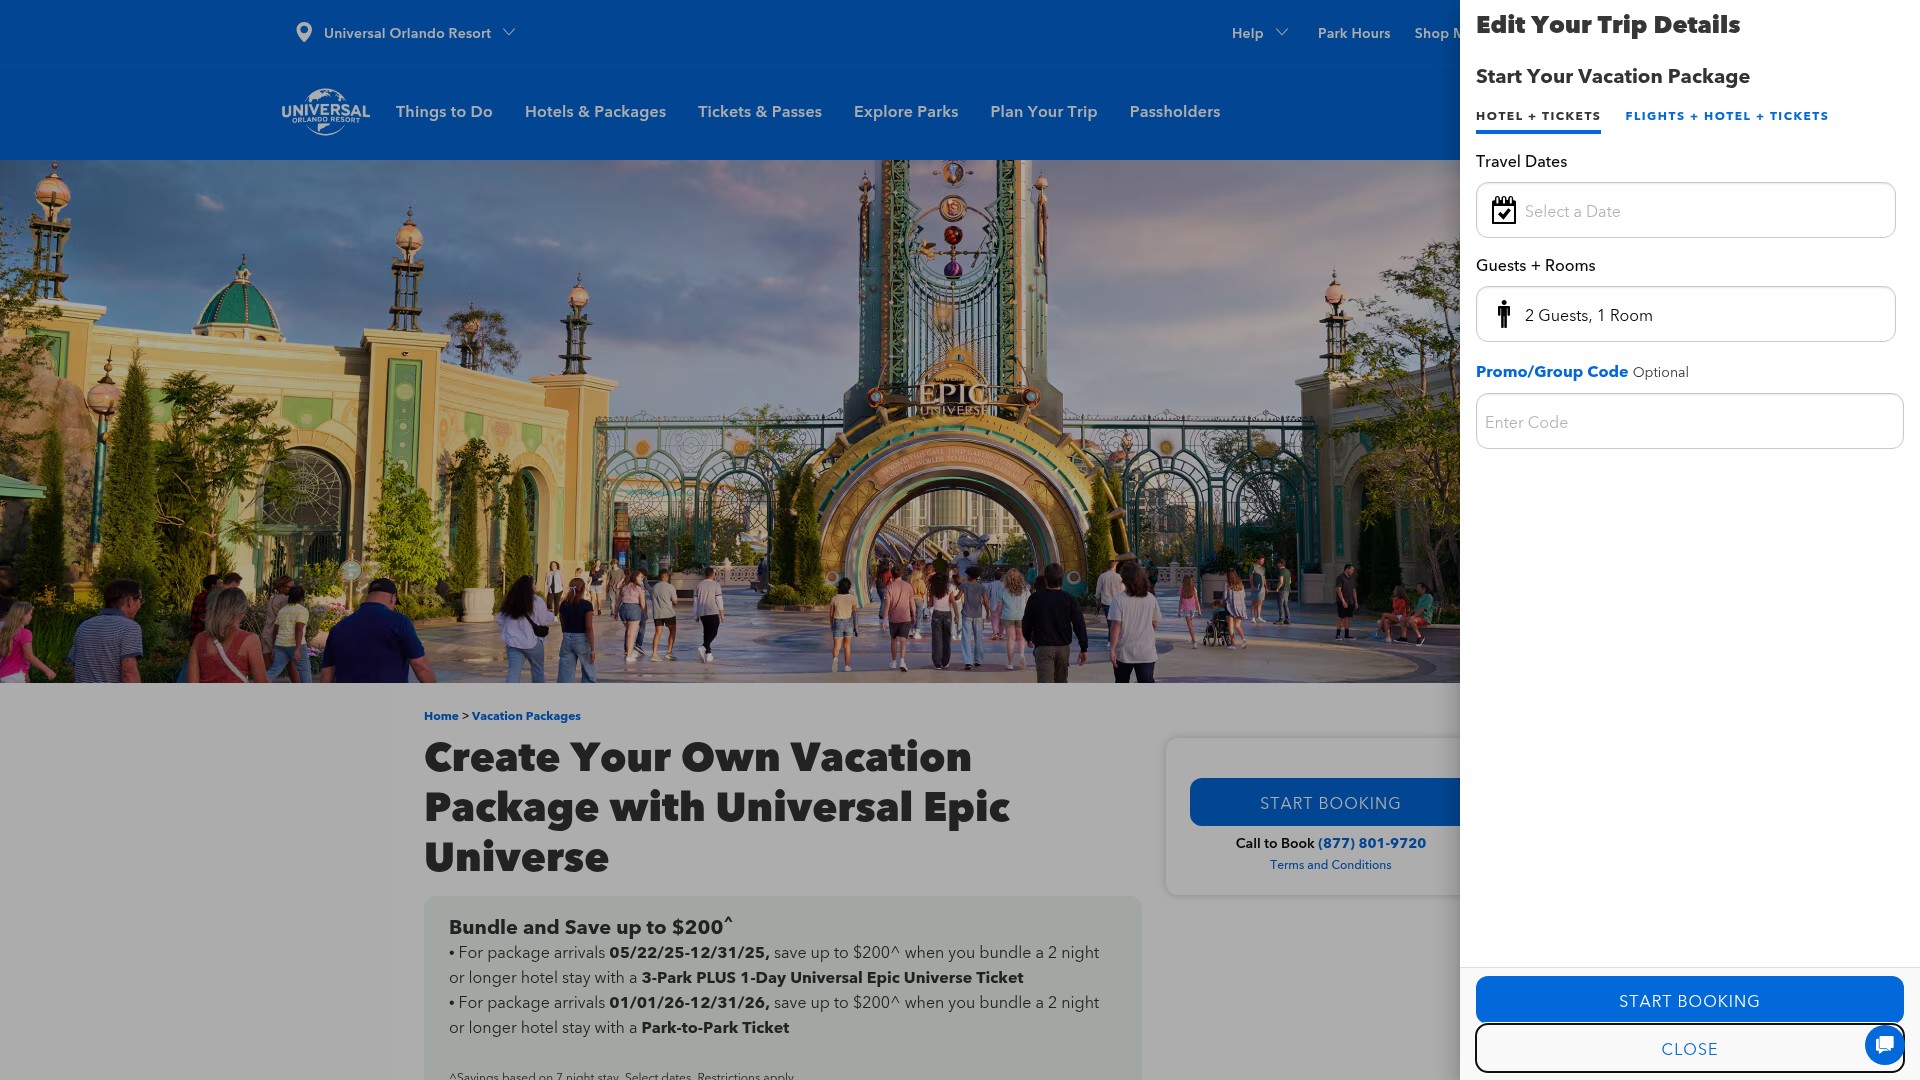
Task: Open Things to Do menu
Action: [444, 112]
